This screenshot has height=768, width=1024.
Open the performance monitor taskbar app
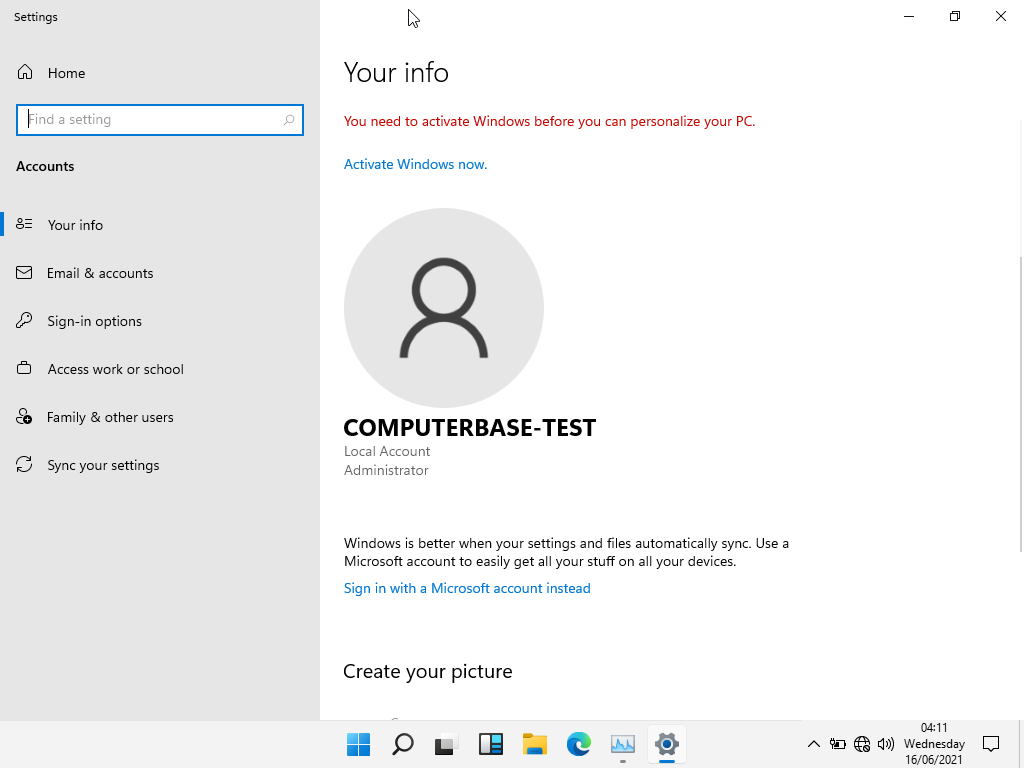pos(622,744)
